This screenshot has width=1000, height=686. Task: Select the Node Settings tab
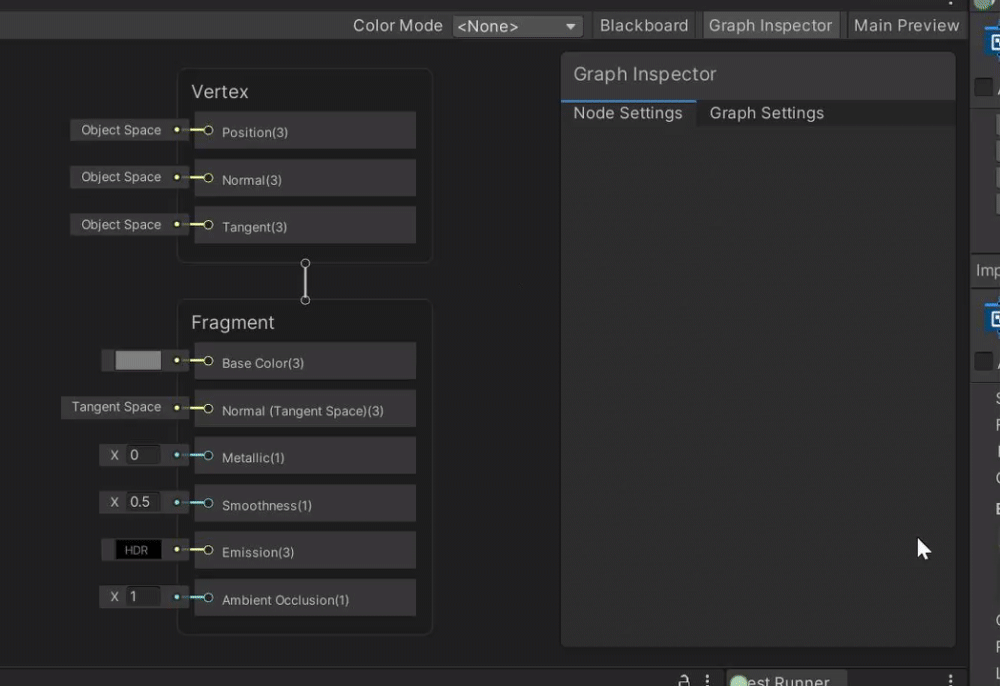click(627, 113)
